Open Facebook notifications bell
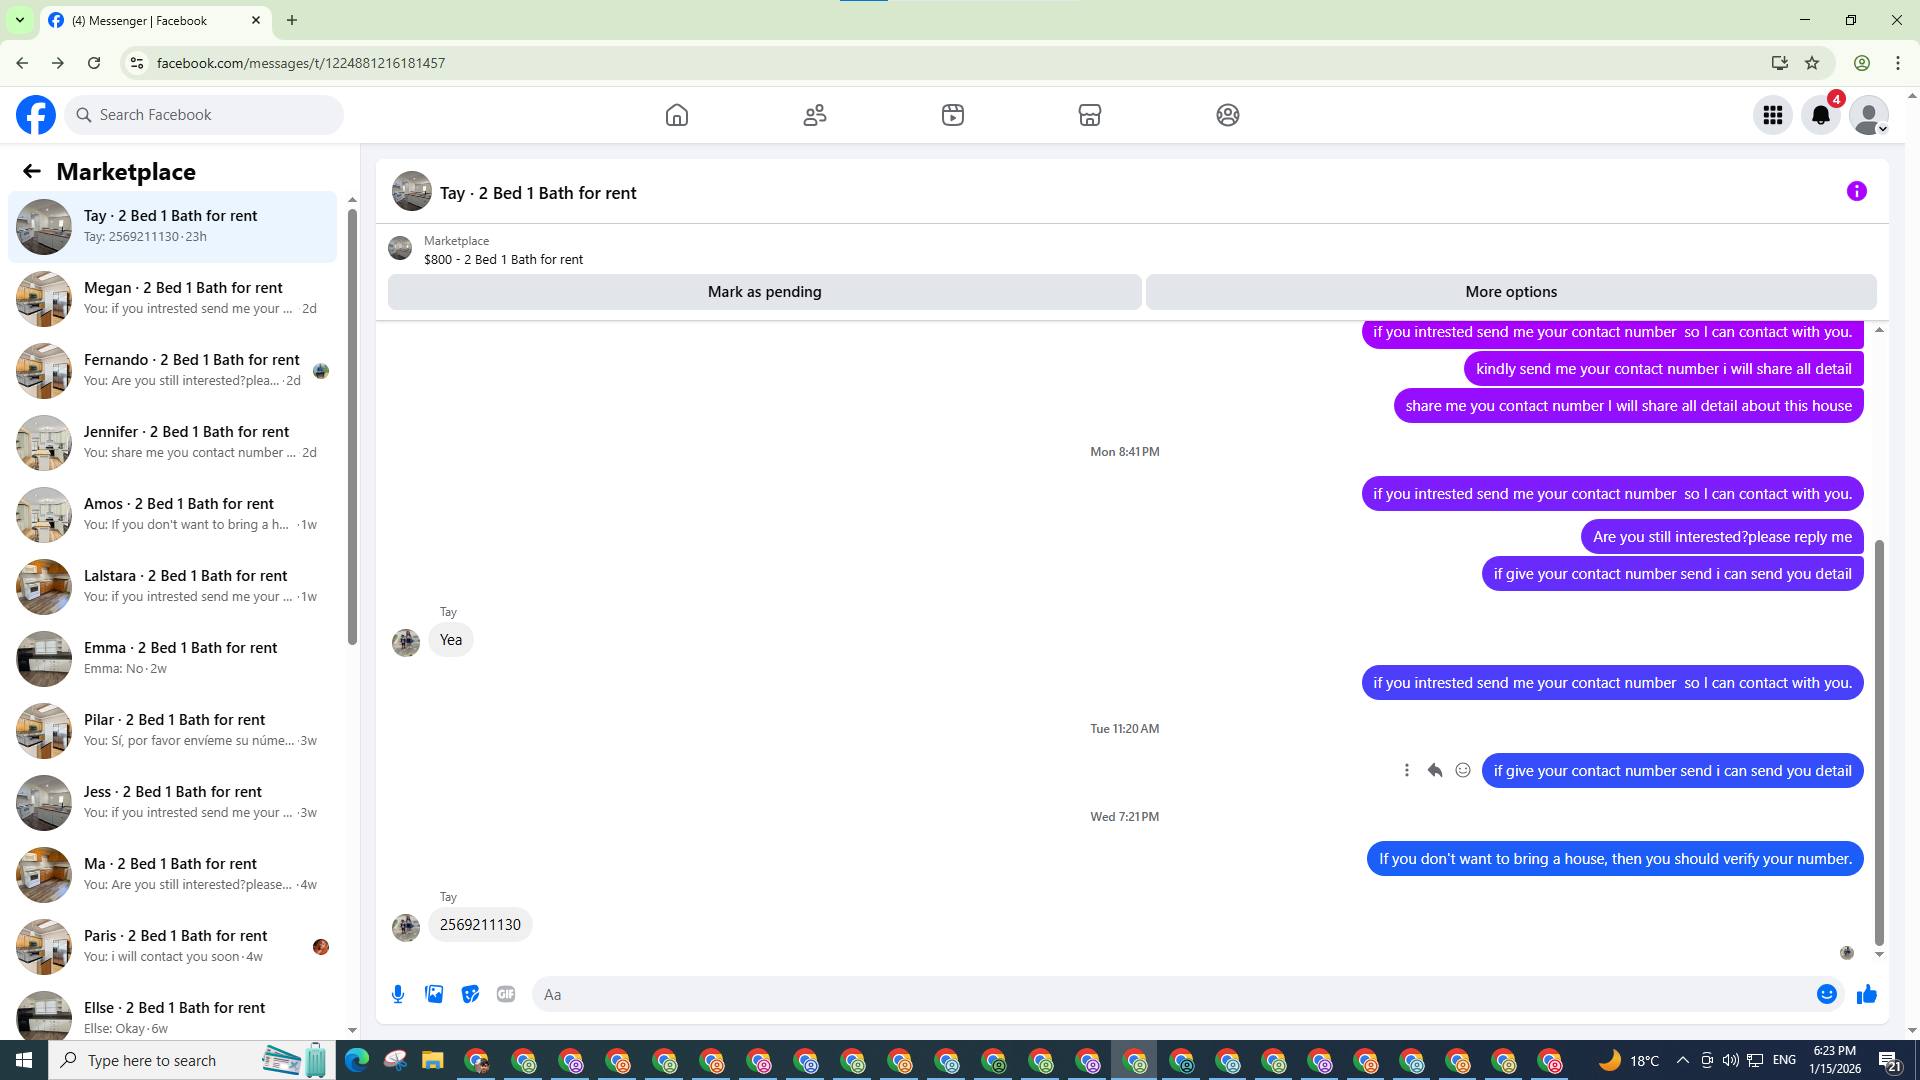This screenshot has width=1920, height=1080. pos(1820,115)
